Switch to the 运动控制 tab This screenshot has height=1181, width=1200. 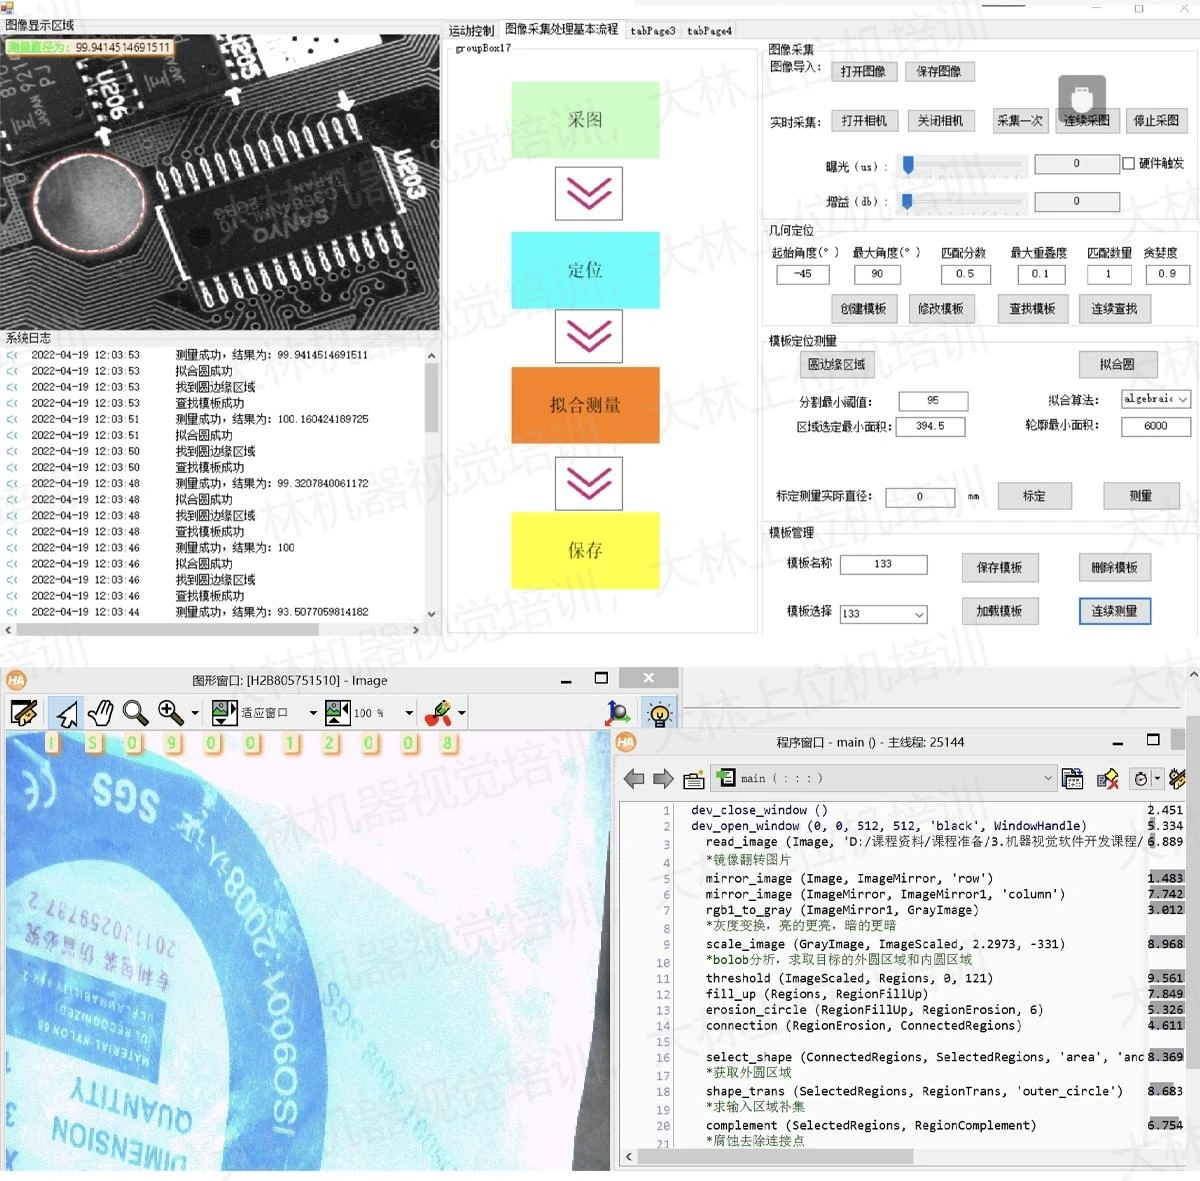471,31
